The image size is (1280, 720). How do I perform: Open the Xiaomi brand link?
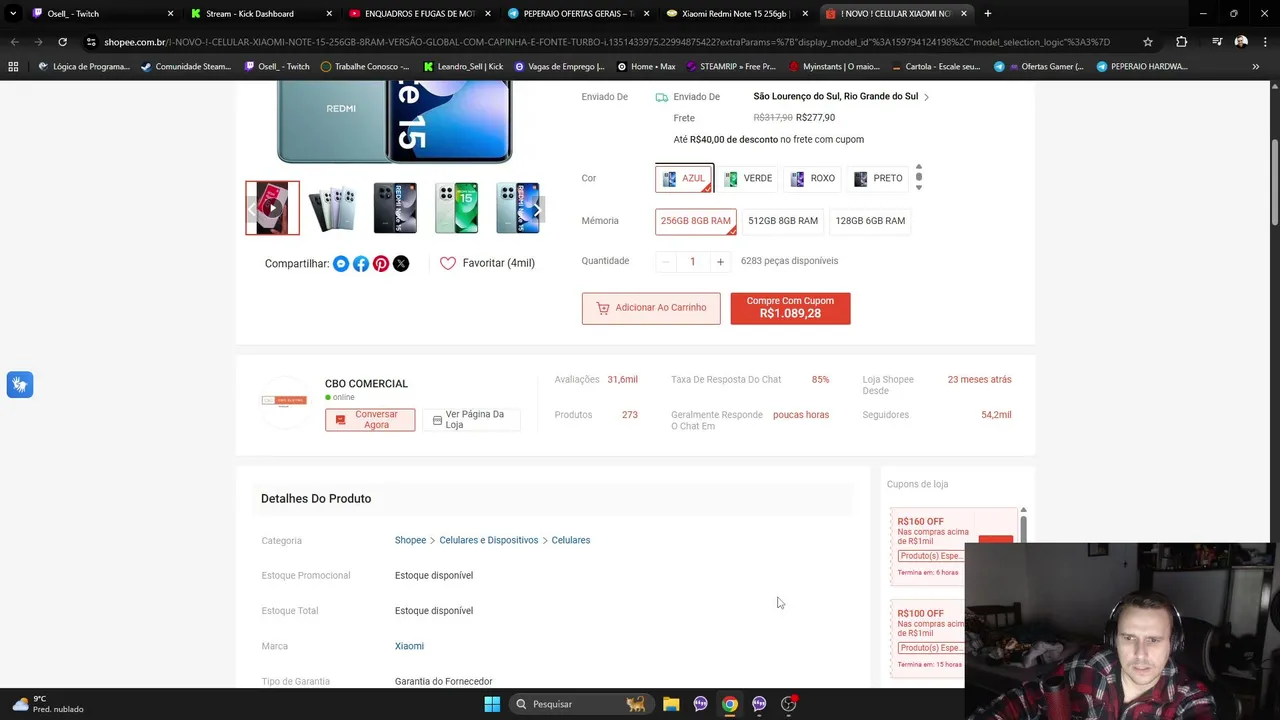409,646
